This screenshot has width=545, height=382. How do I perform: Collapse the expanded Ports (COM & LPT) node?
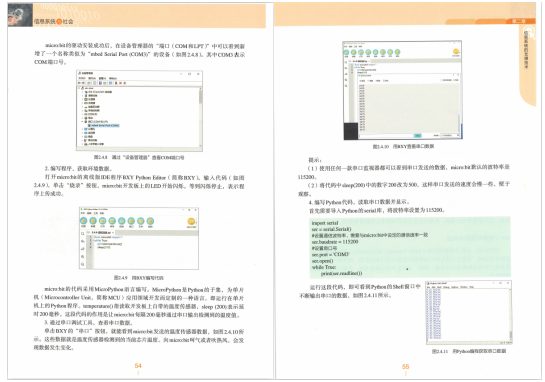tap(83, 122)
